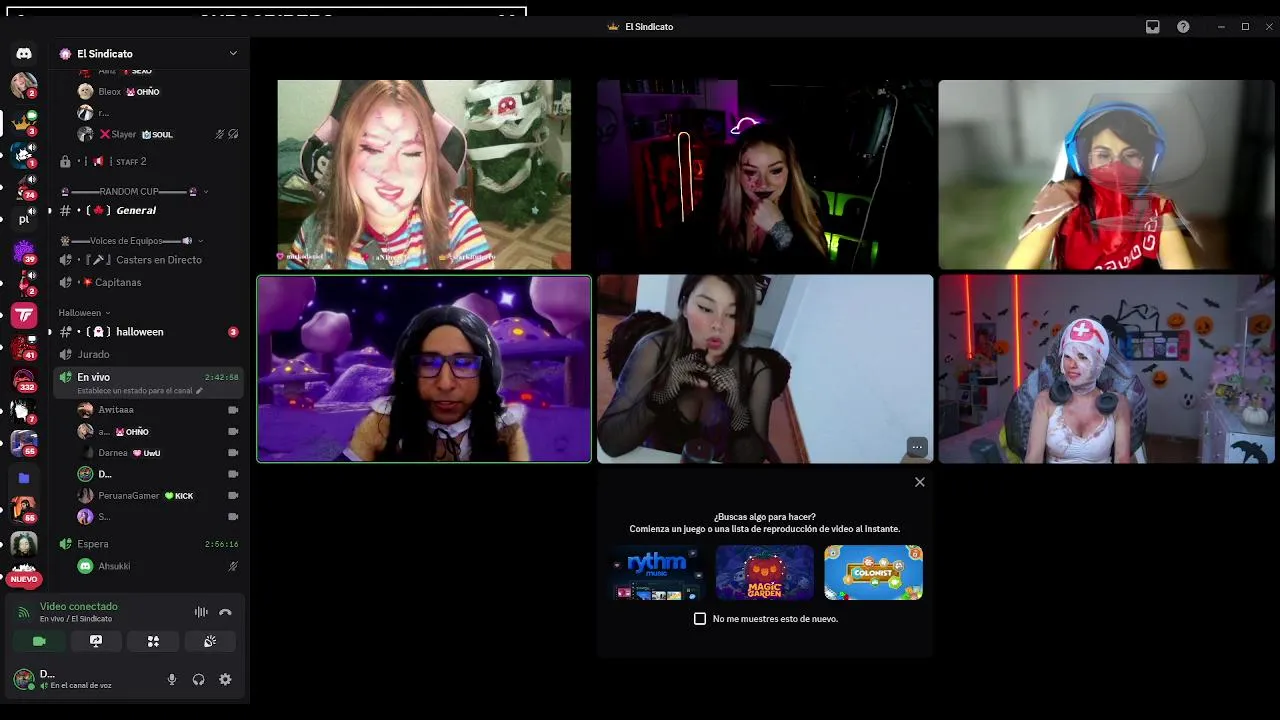Turn off camera in voice panel
Screen dimensions: 1280x720
pos(39,641)
